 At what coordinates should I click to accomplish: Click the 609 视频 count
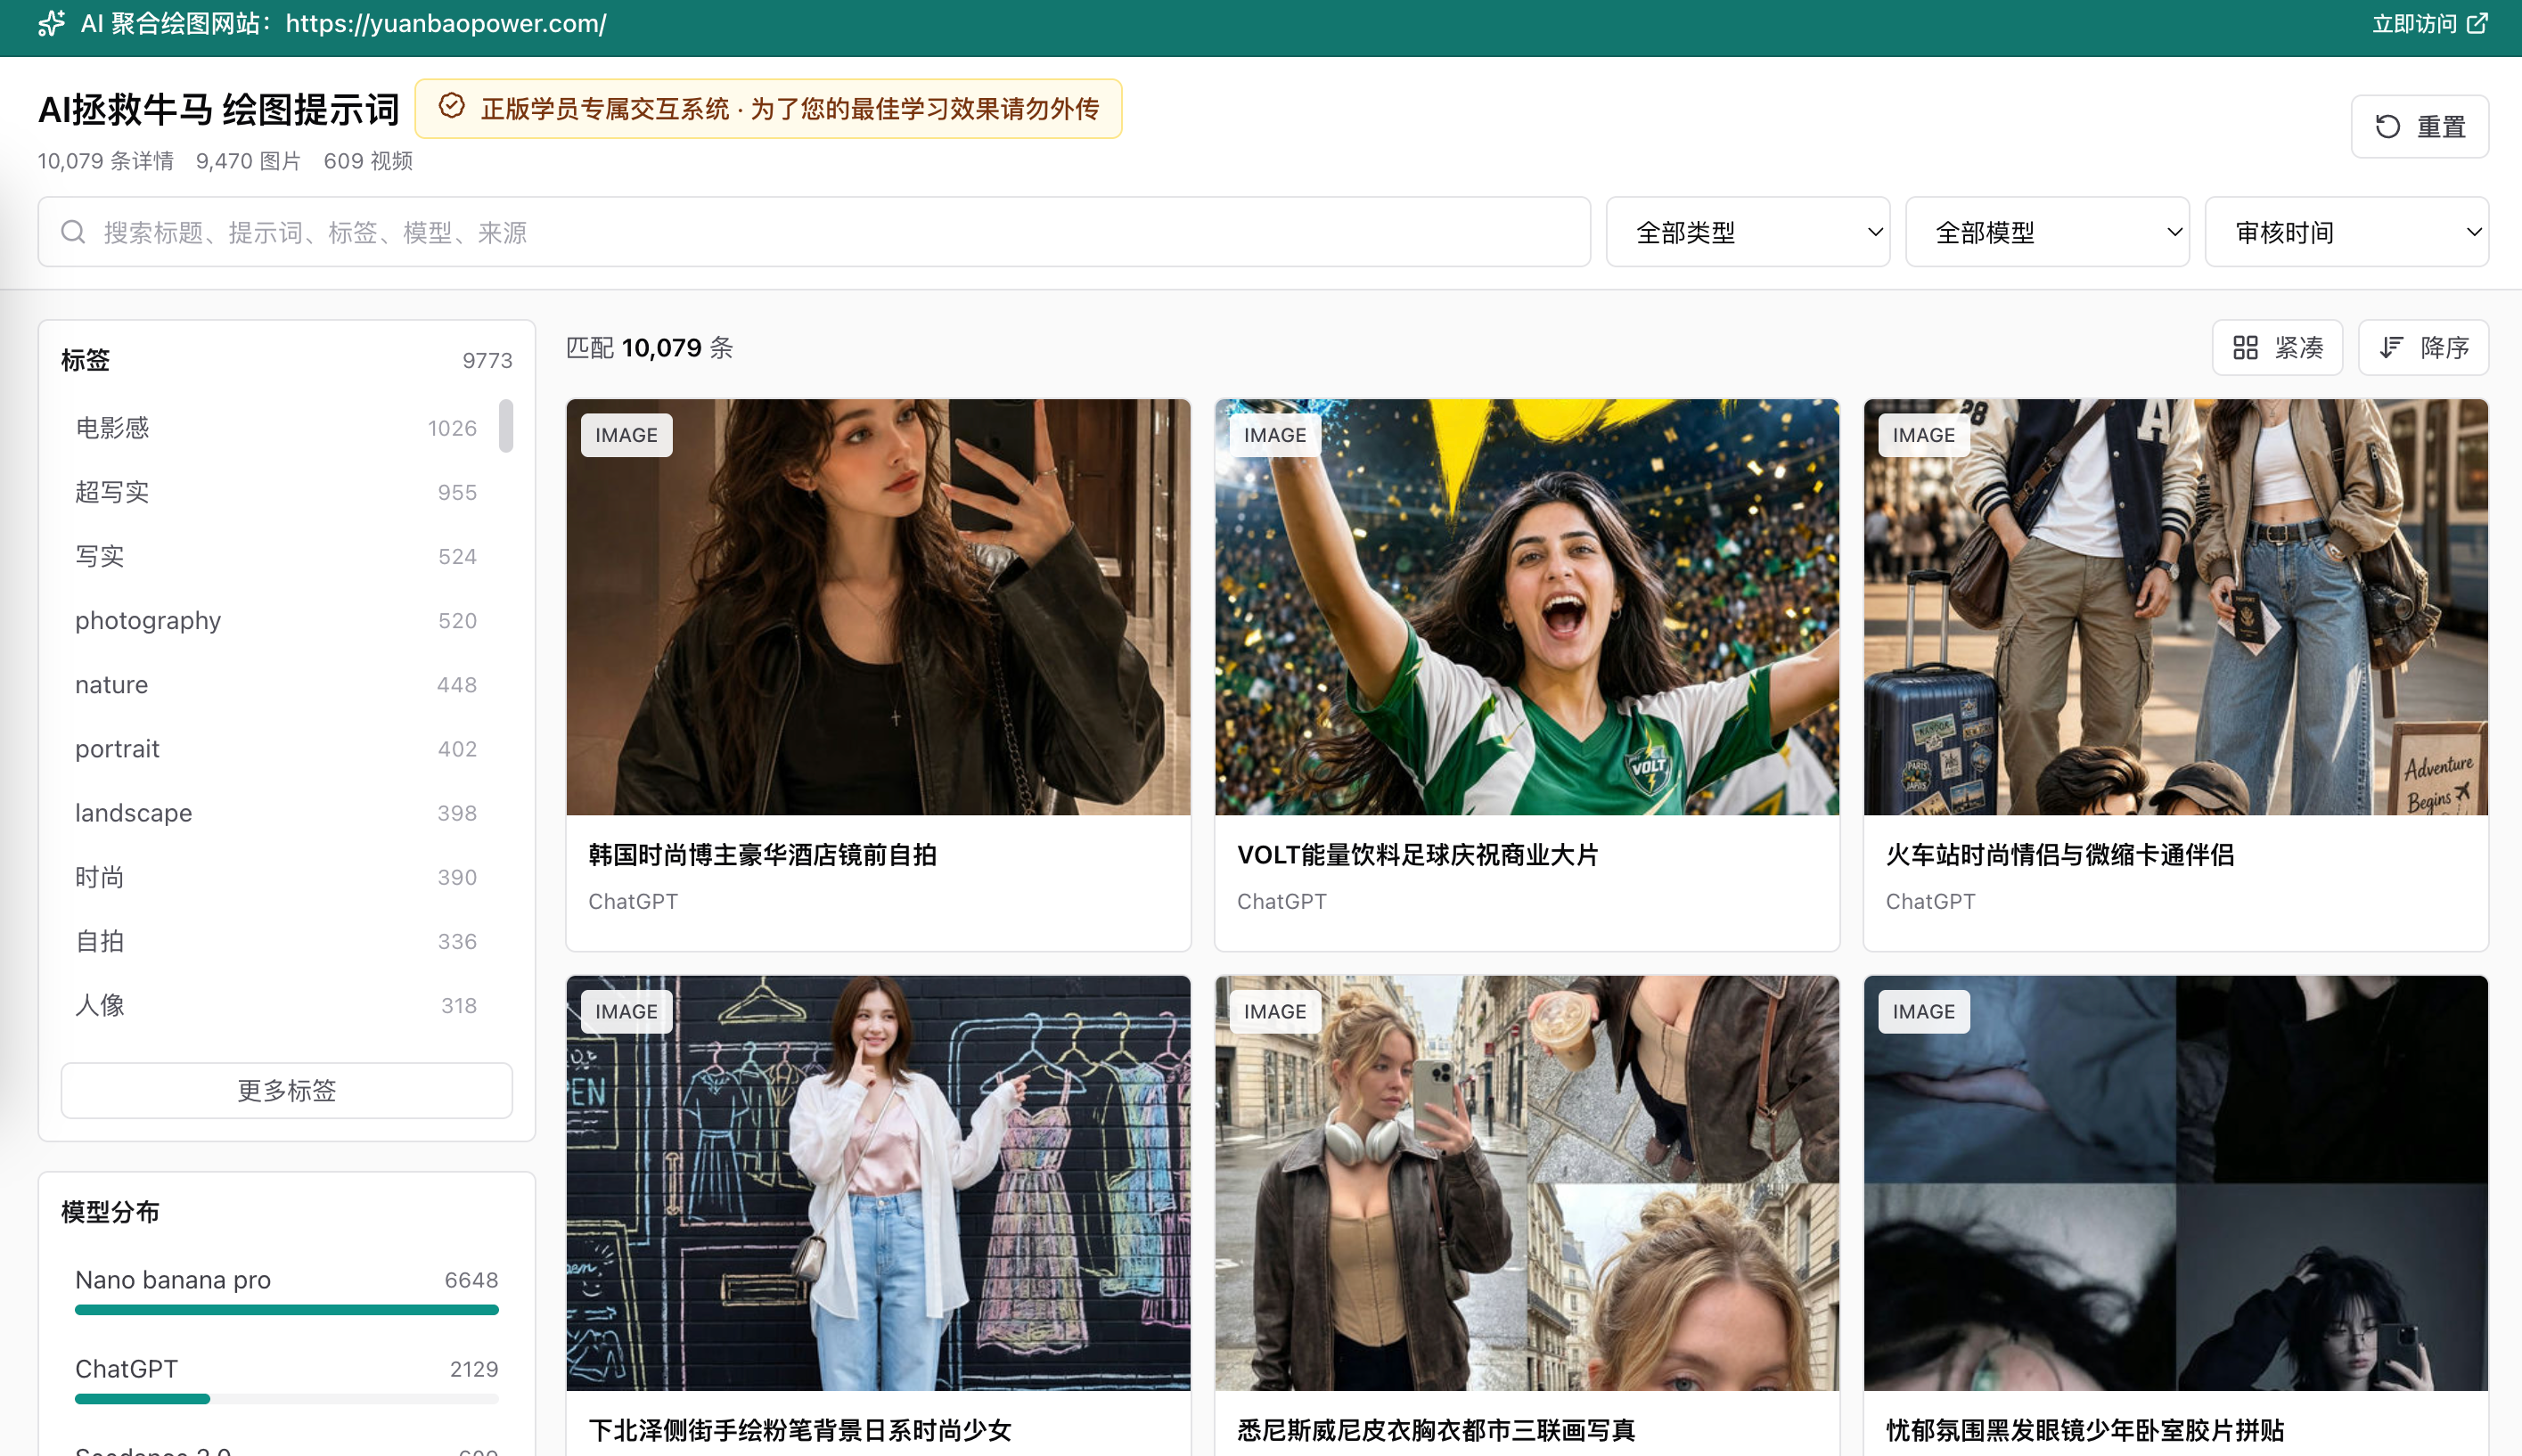[368, 161]
